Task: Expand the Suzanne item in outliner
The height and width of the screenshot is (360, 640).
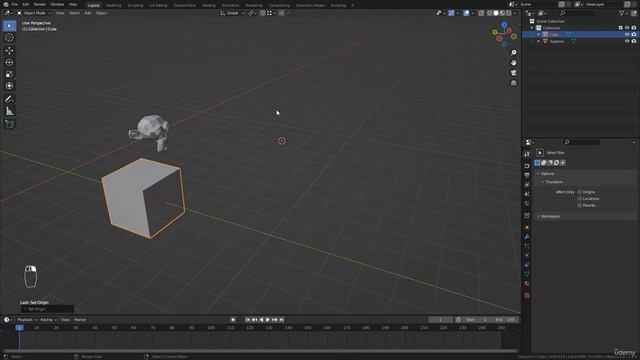Action: pyautogui.click(x=539, y=41)
